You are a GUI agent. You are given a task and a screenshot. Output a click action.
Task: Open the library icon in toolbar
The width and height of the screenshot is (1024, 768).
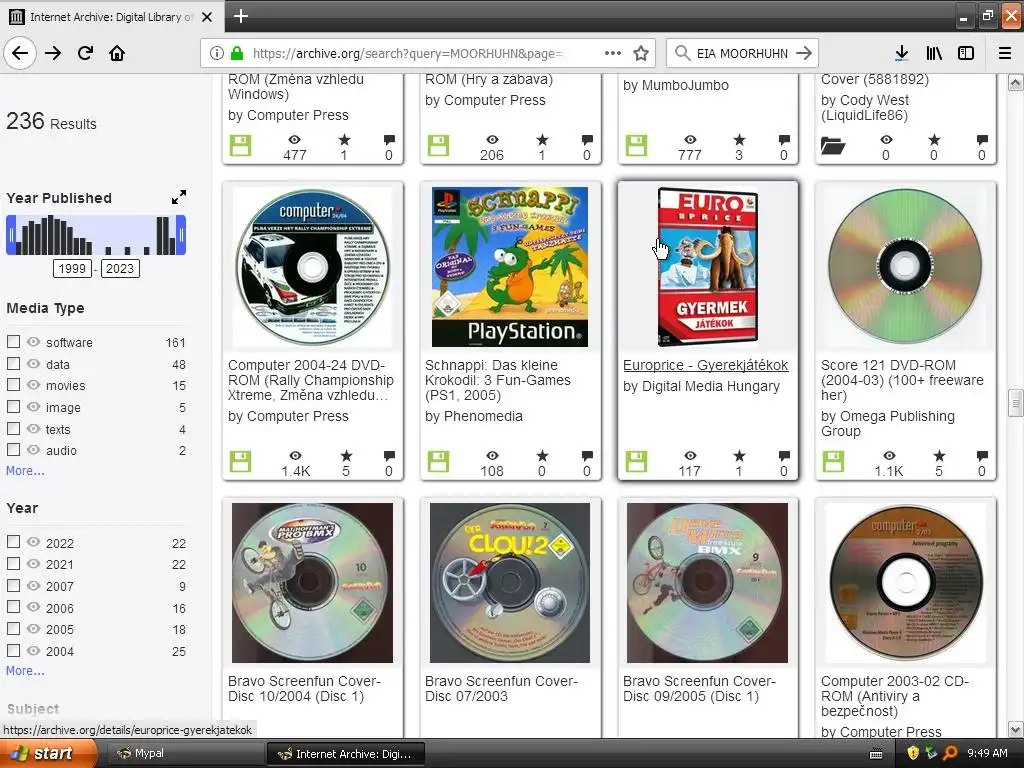point(934,54)
